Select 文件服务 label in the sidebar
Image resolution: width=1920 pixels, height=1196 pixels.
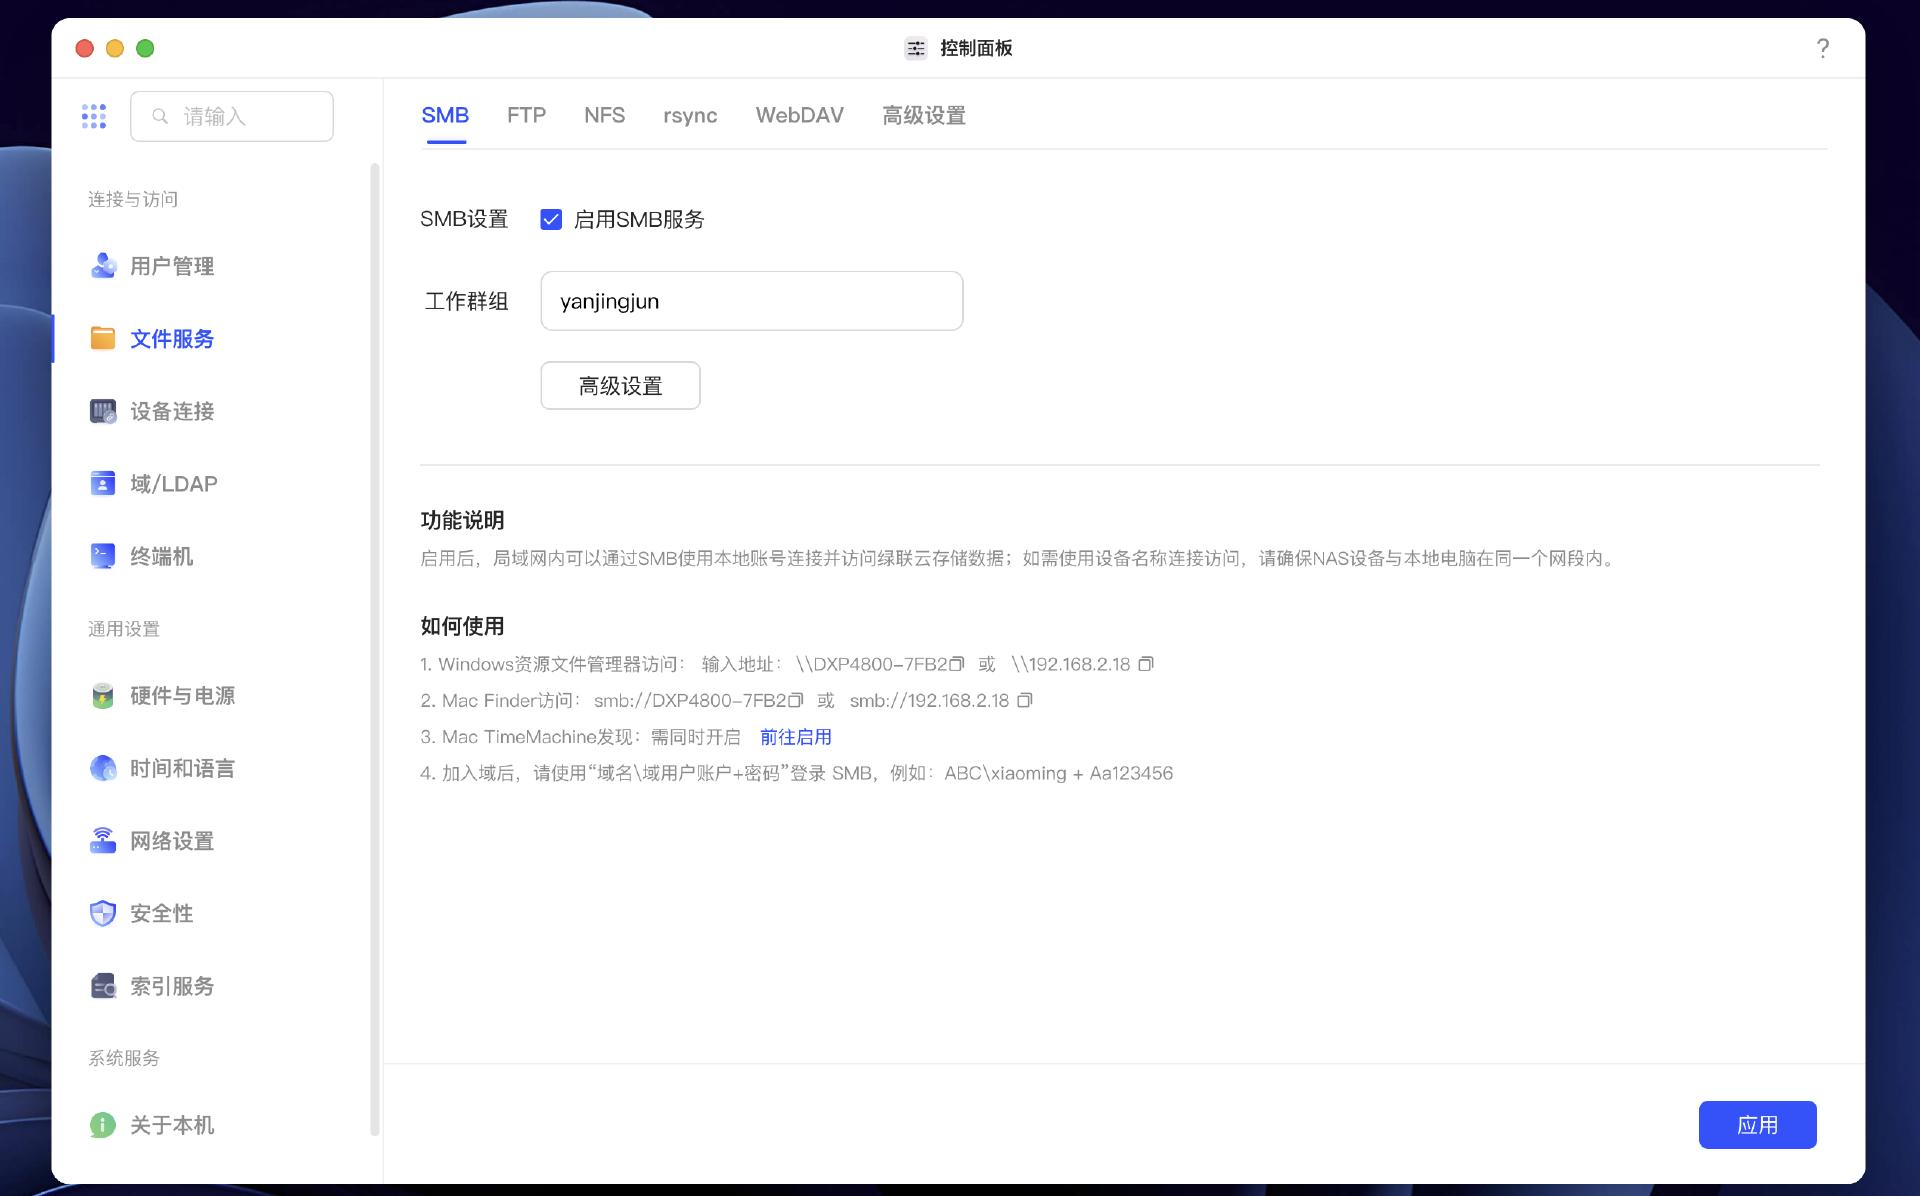coord(172,339)
